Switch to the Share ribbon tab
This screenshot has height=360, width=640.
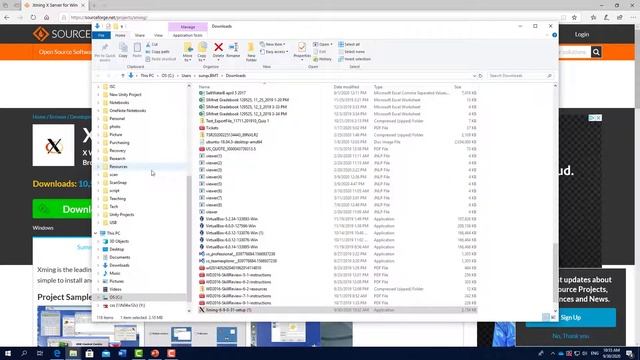click(140, 36)
